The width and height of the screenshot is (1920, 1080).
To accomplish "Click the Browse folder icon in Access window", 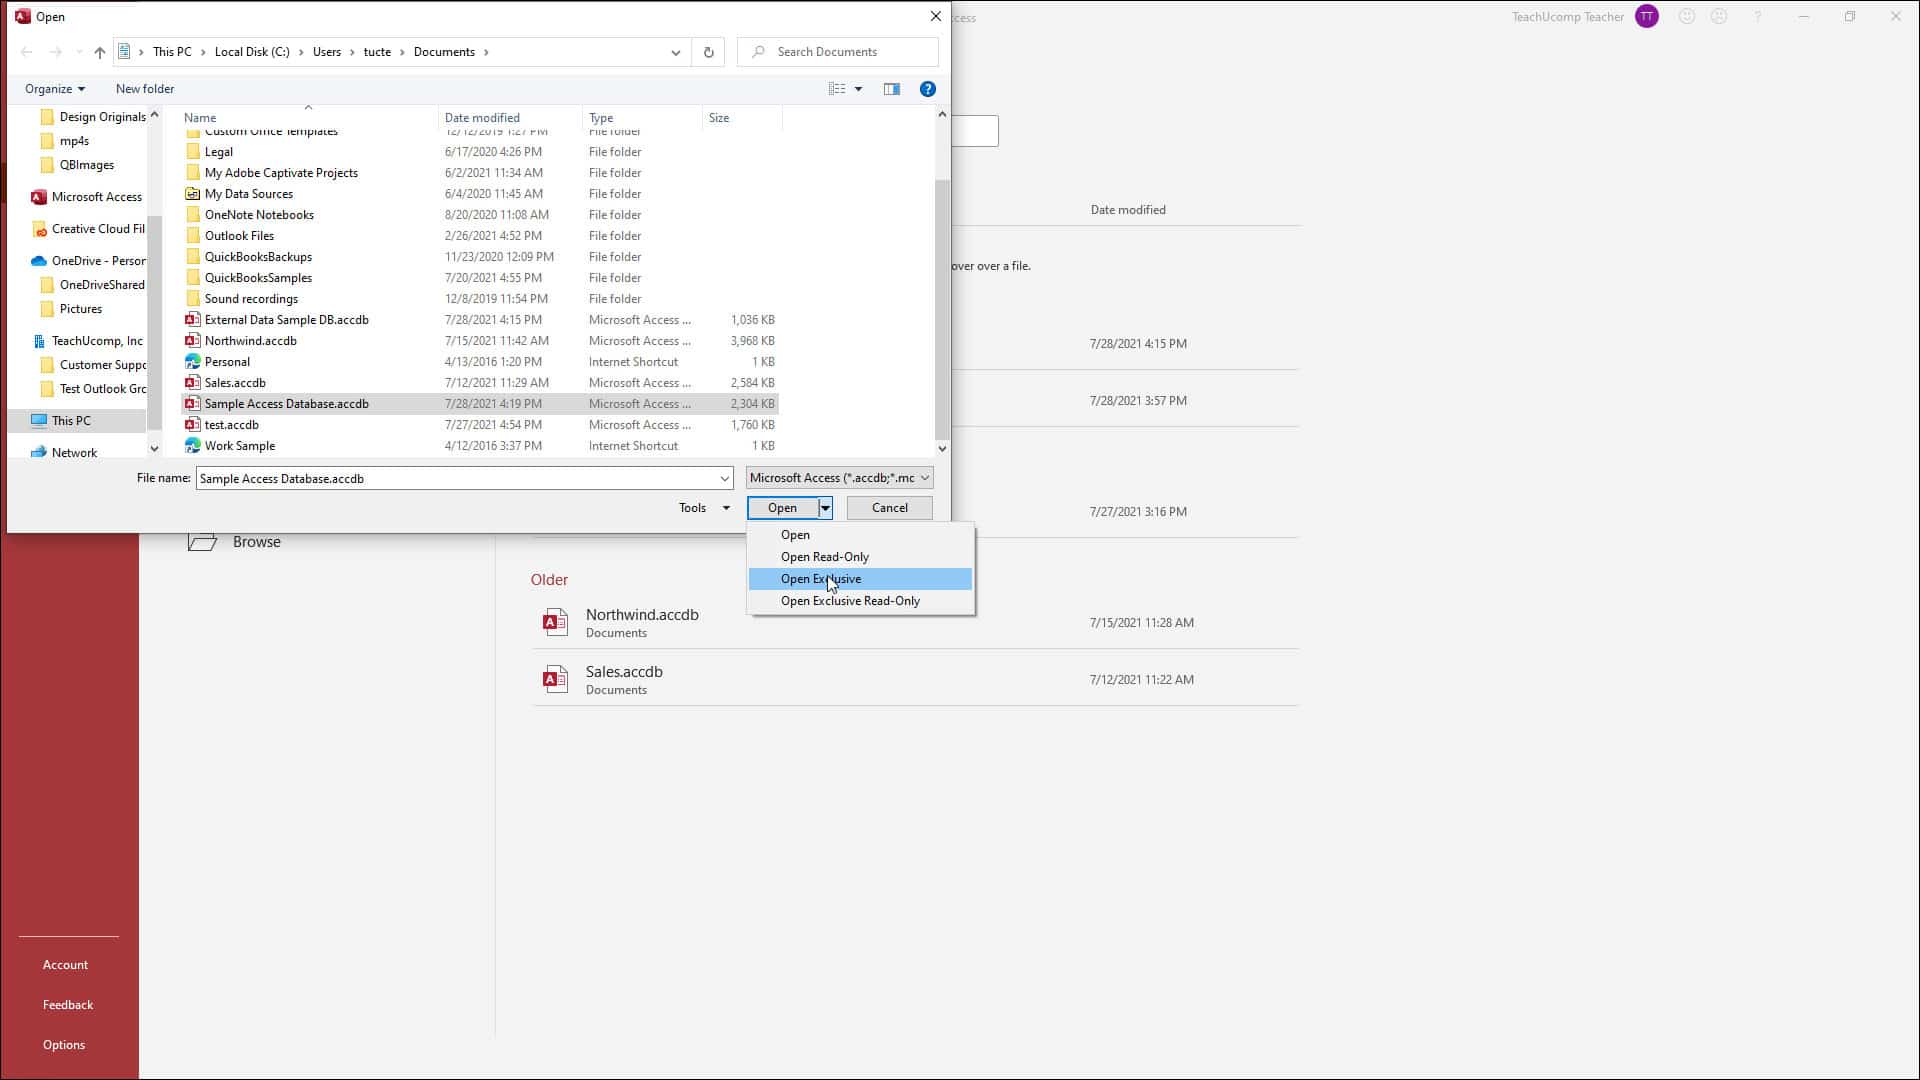I will 203,542.
